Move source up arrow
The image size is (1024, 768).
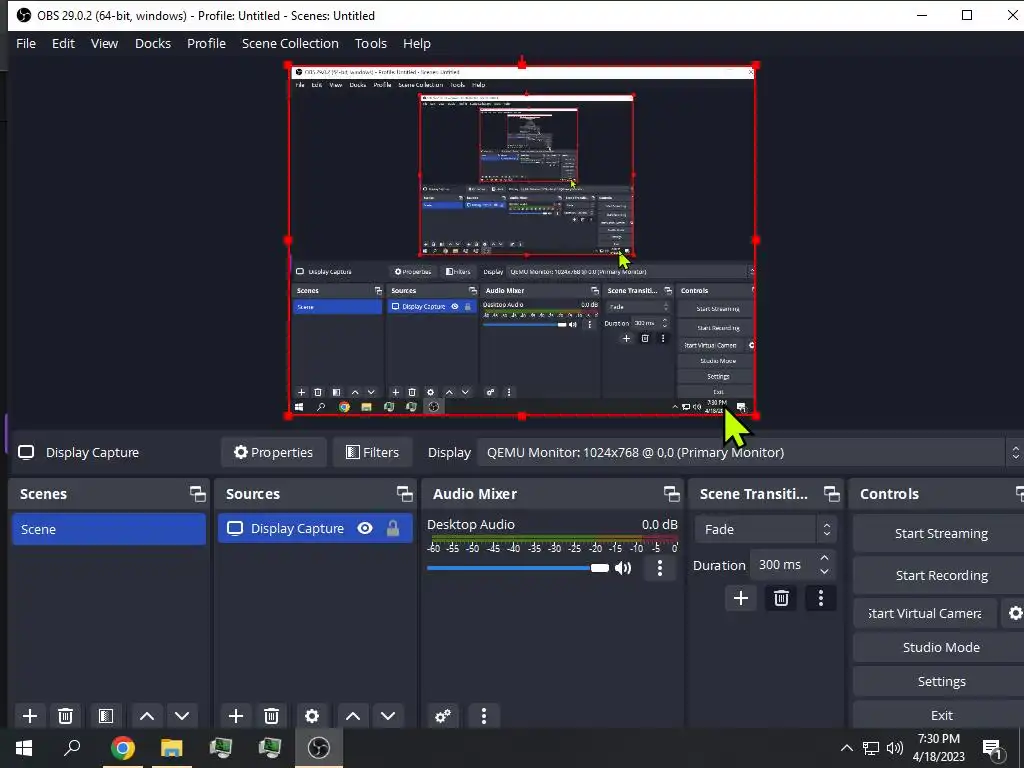point(353,716)
